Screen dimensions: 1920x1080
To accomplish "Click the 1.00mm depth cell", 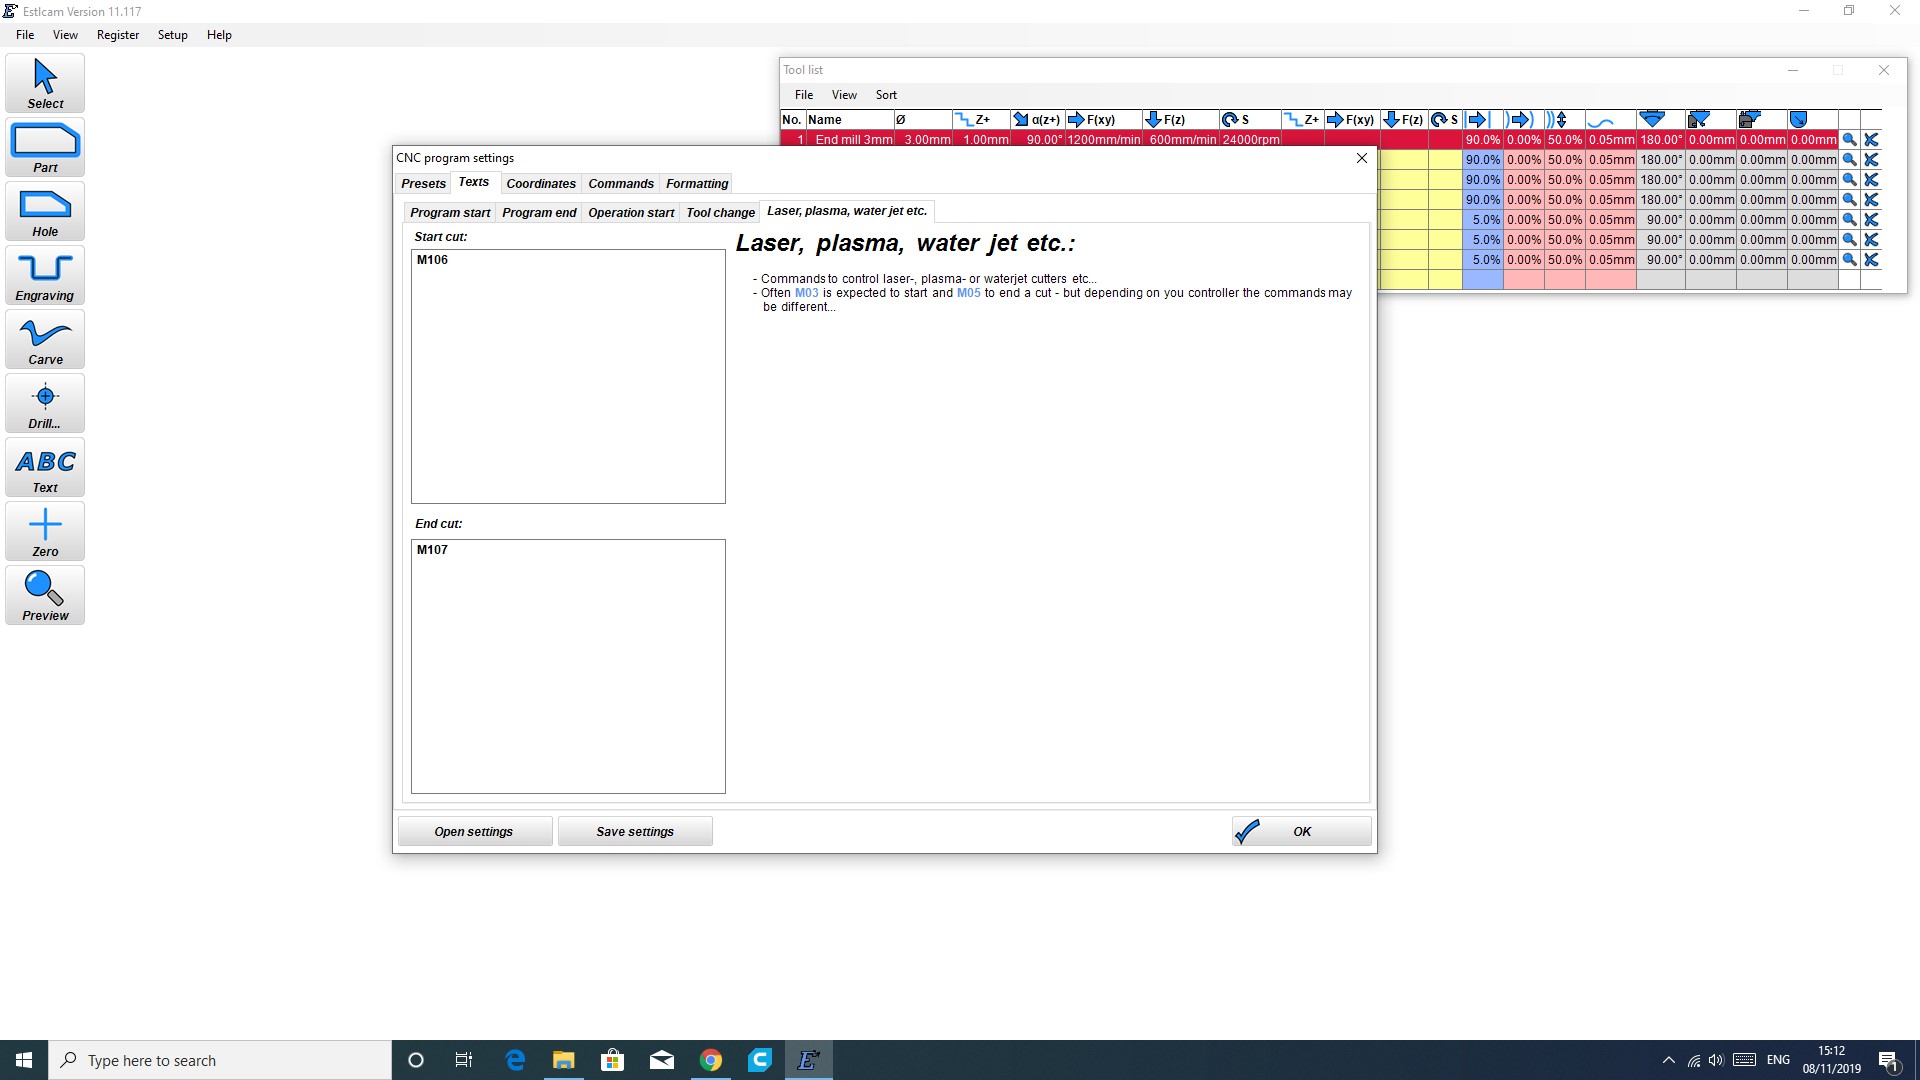I will click(x=982, y=140).
